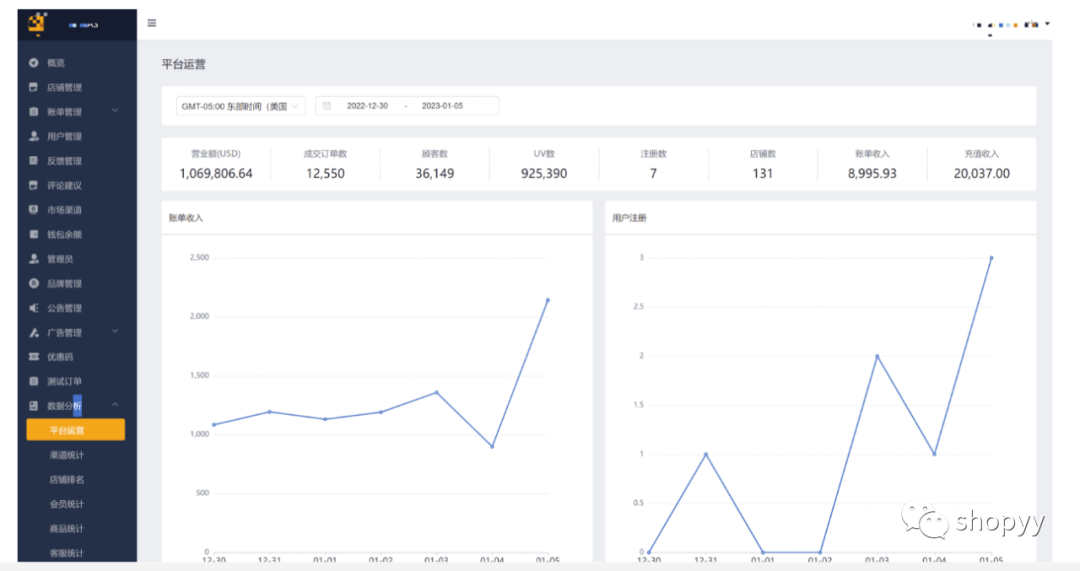Go to 会员统计 page

click(67, 504)
